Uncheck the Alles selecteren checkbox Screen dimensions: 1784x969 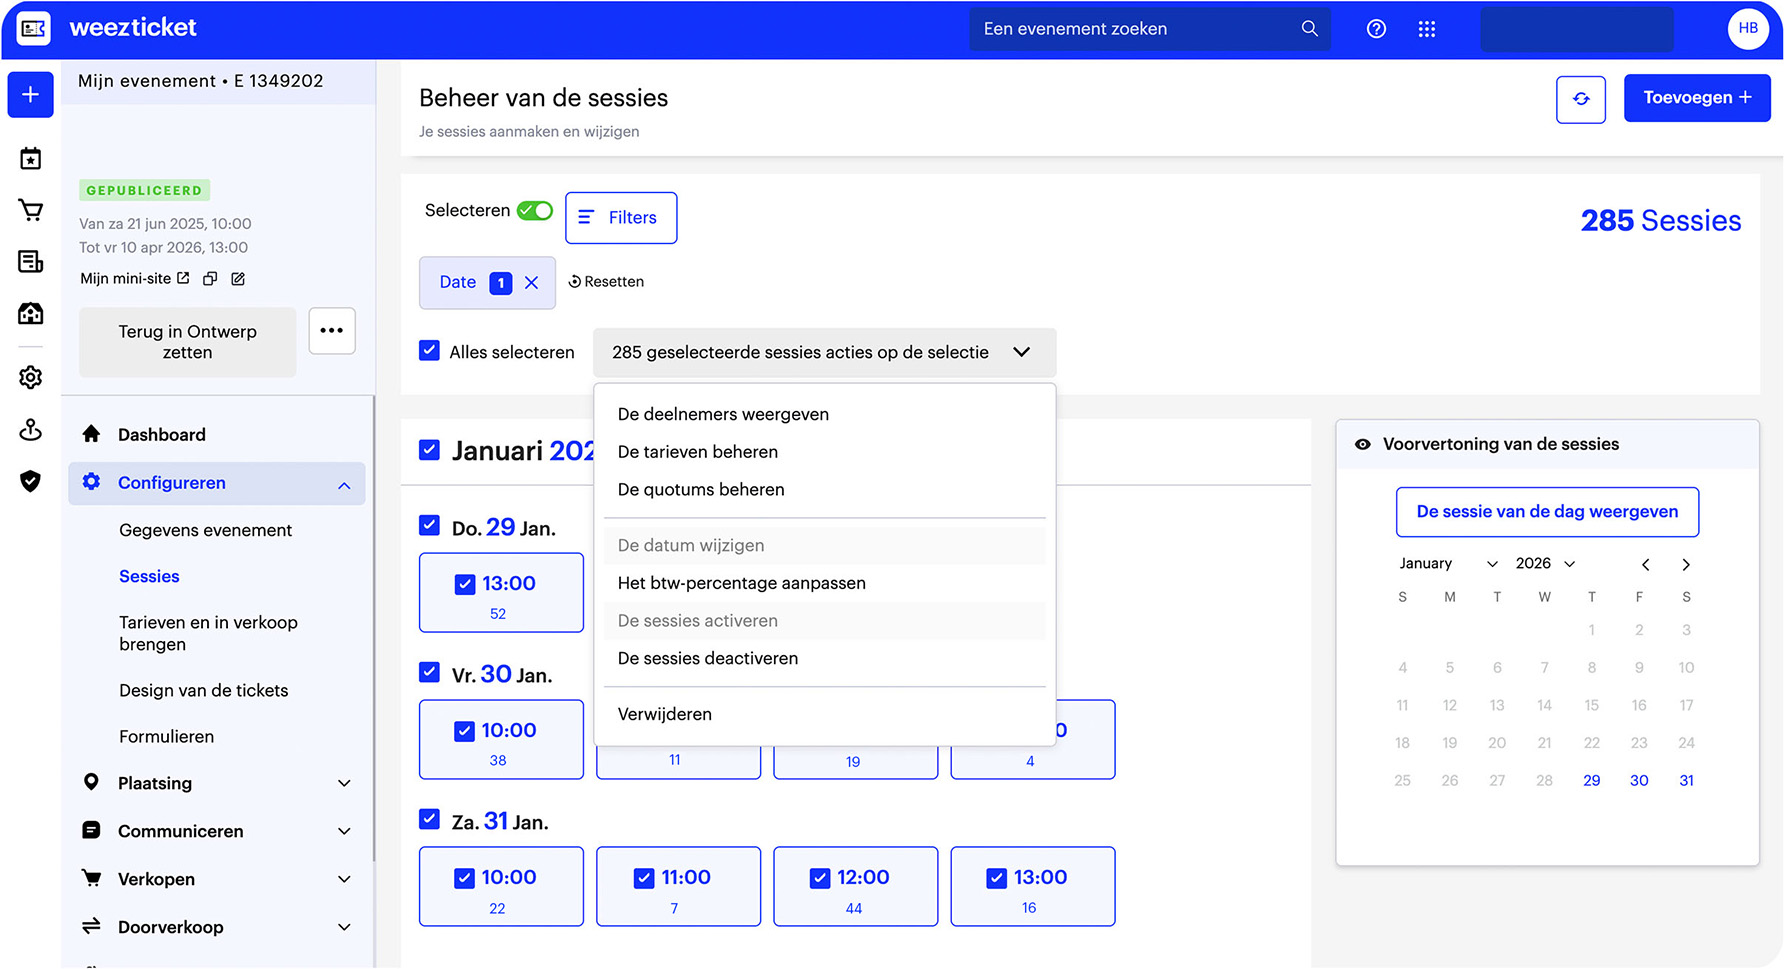[429, 351]
